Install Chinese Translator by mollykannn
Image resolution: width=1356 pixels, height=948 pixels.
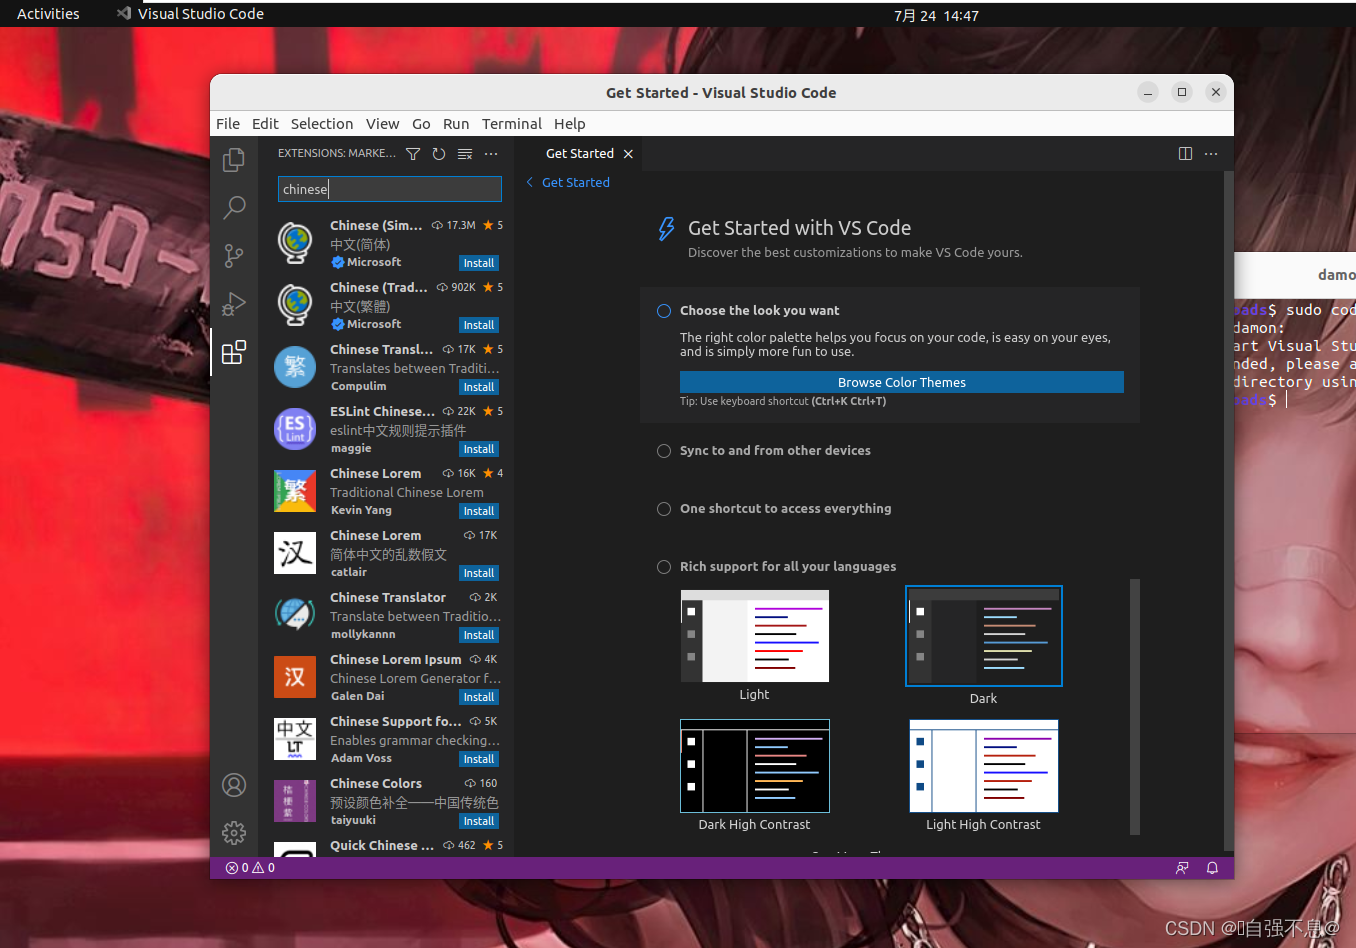(x=479, y=635)
